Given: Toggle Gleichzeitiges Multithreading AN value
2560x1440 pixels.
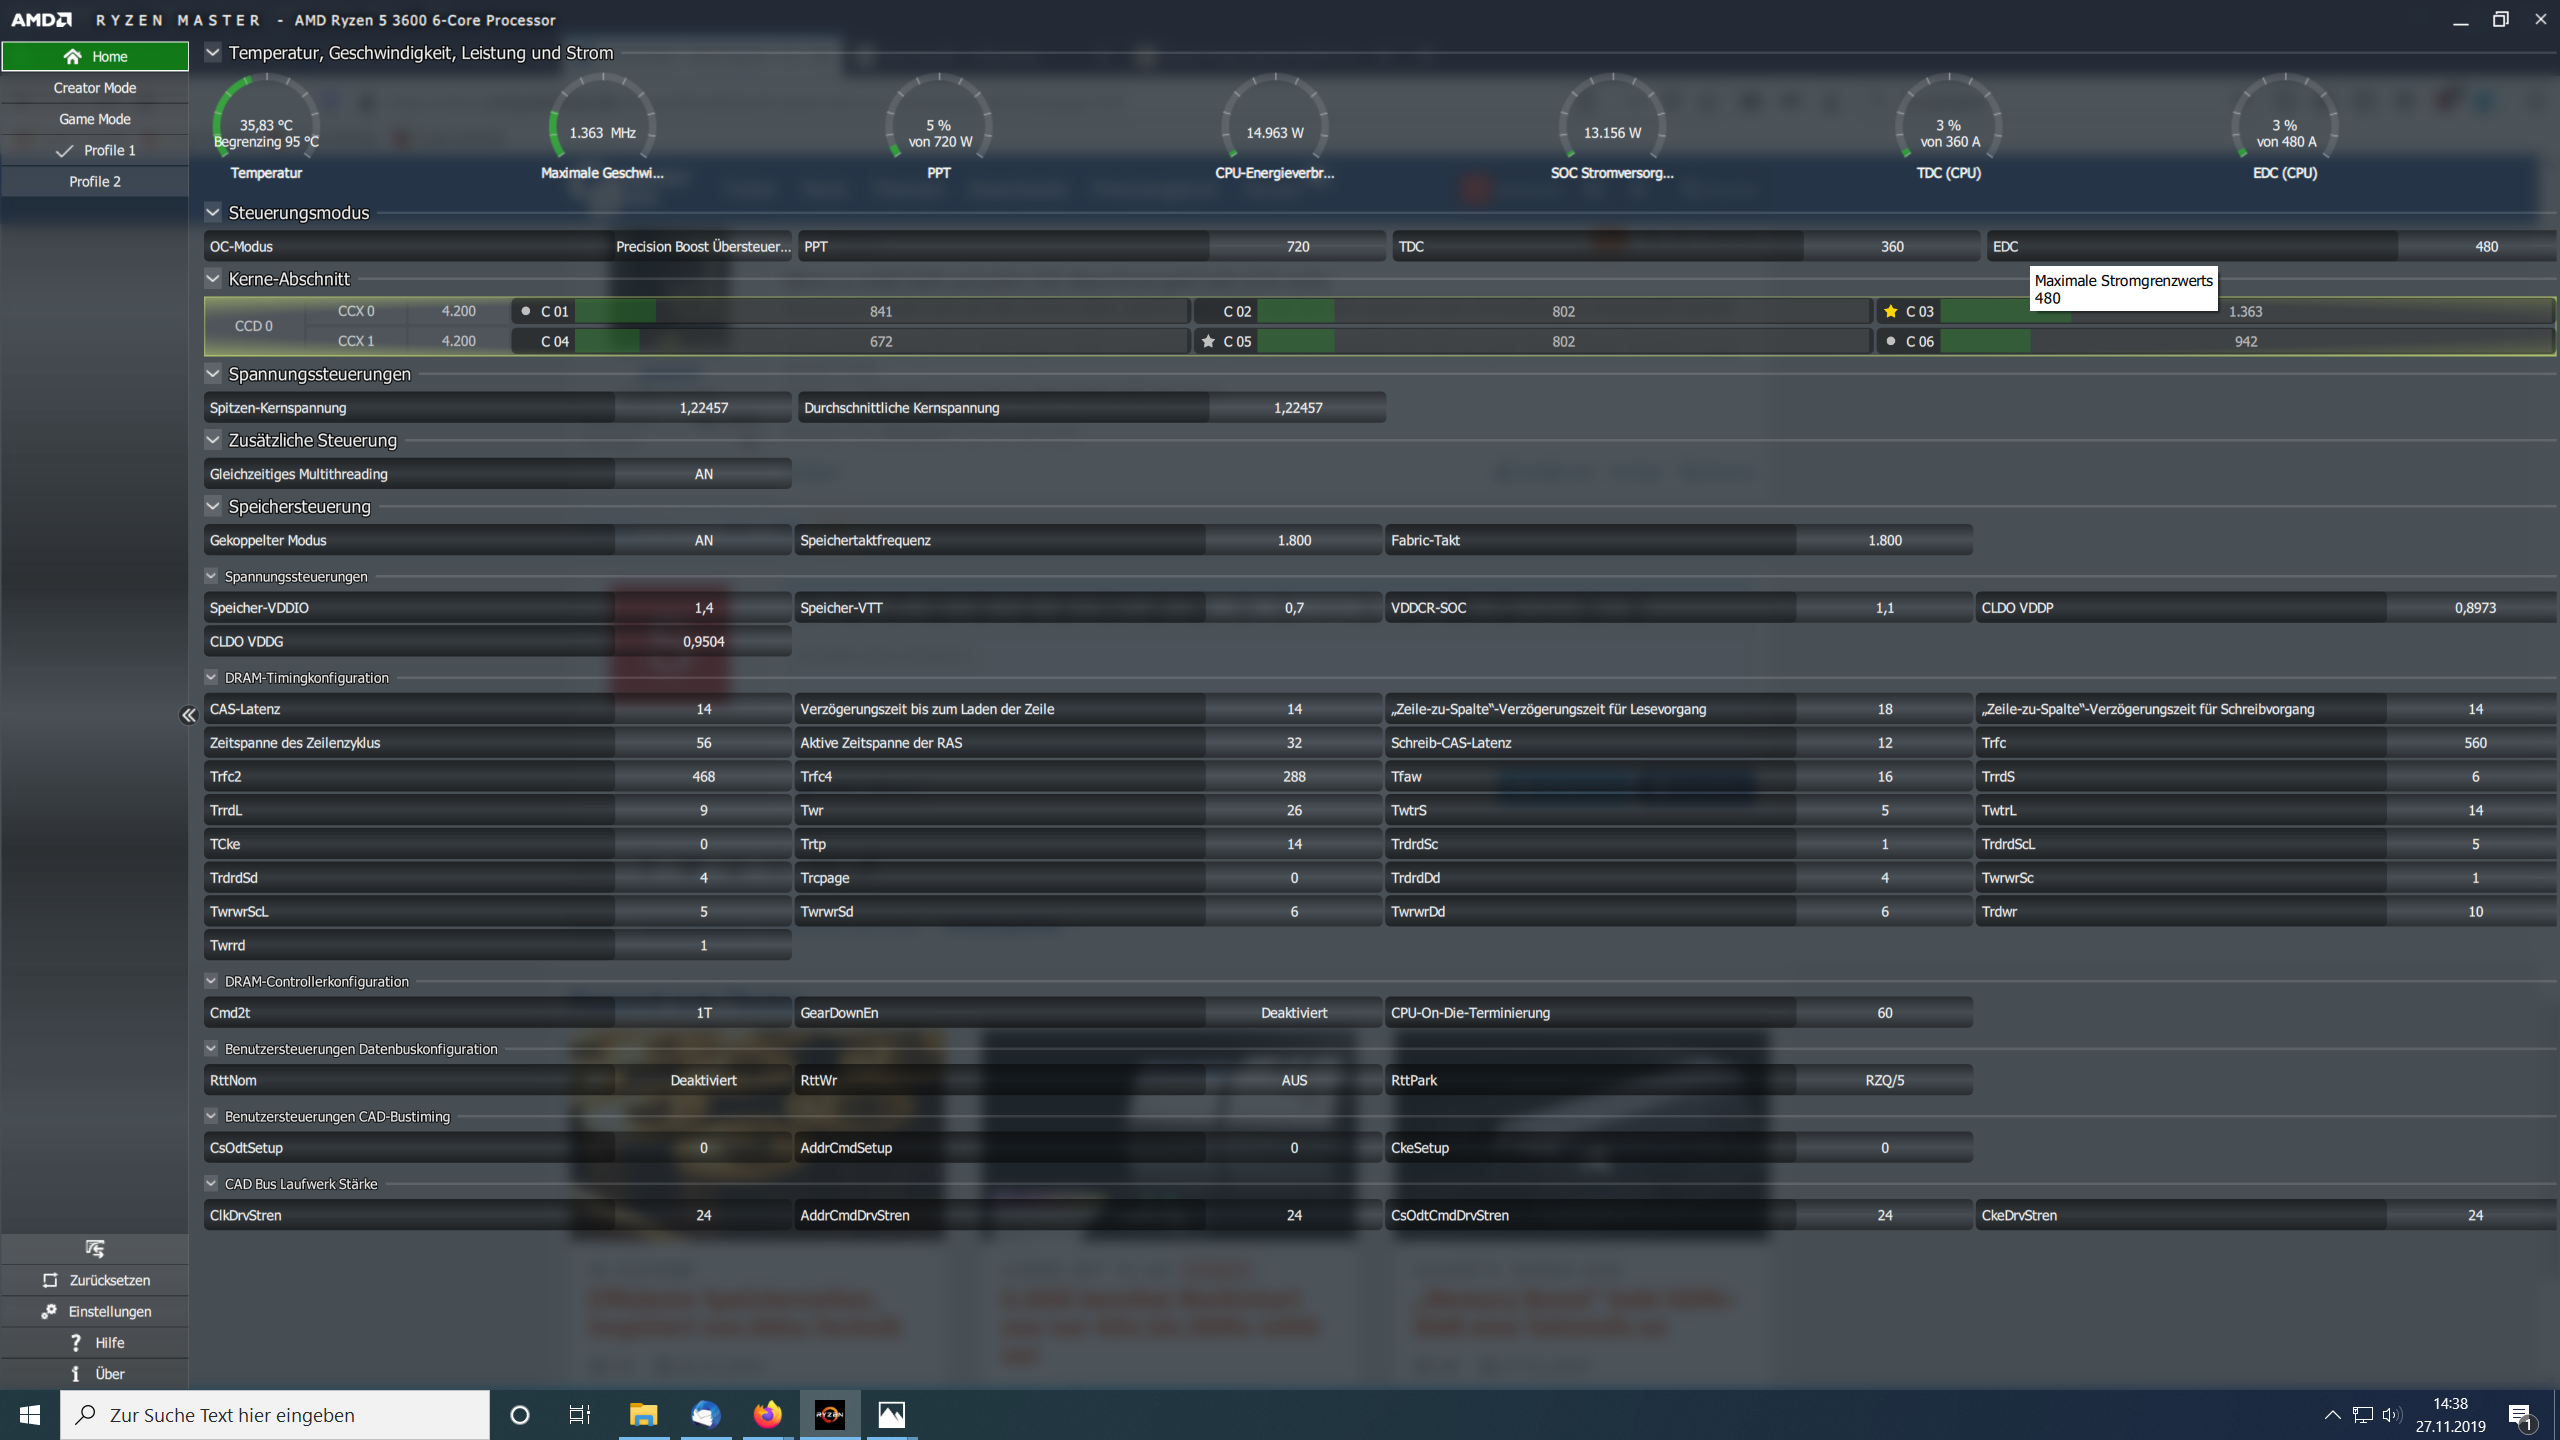Looking at the screenshot, I should (x=703, y=474).
